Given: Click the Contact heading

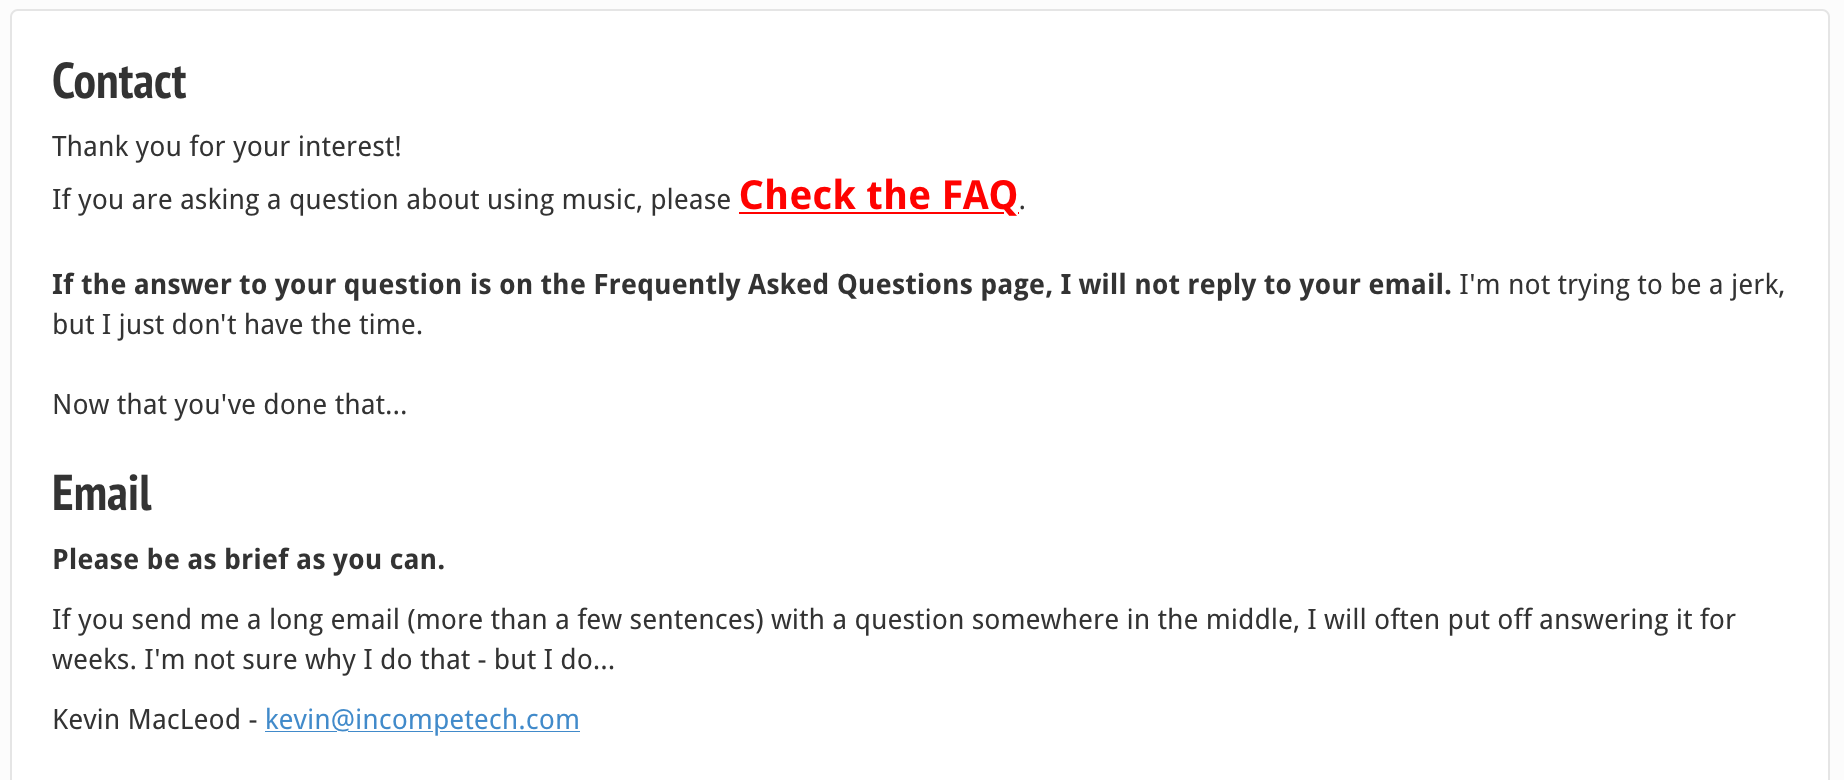Looking at the screenshot, I should [119, 82].
